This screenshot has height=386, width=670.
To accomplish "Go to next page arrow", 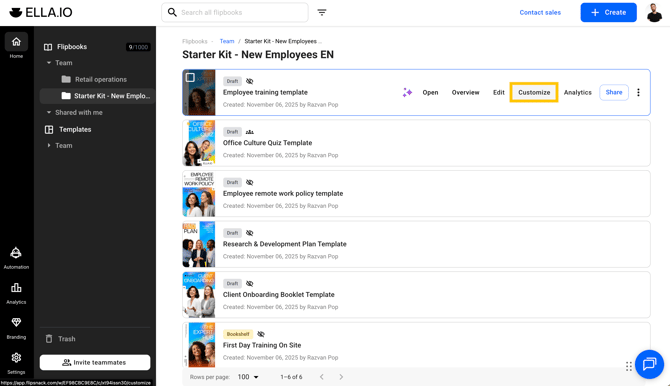I will point(341,377).
